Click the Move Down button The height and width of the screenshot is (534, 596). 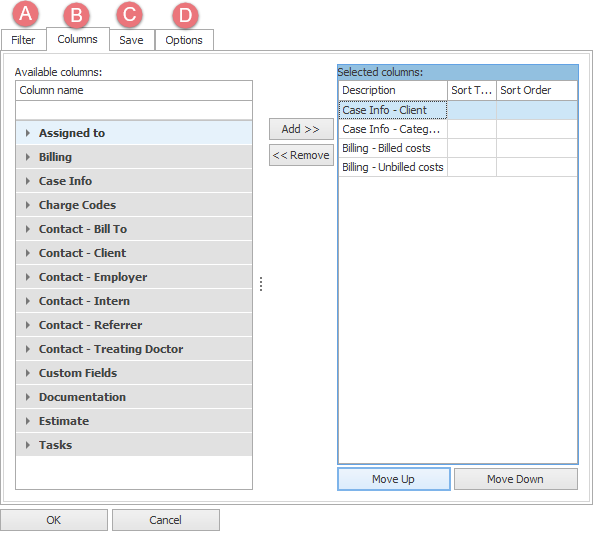point(515,479)
